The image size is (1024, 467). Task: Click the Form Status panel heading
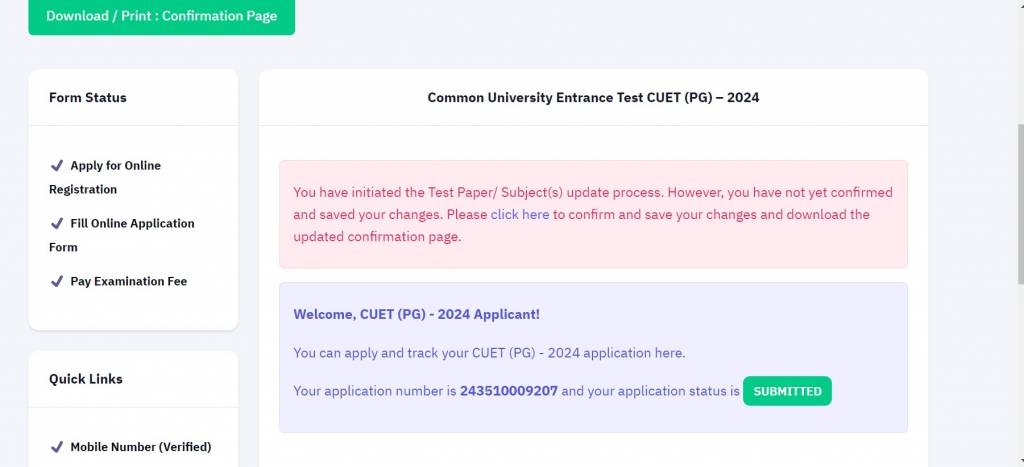coord(88,97)
